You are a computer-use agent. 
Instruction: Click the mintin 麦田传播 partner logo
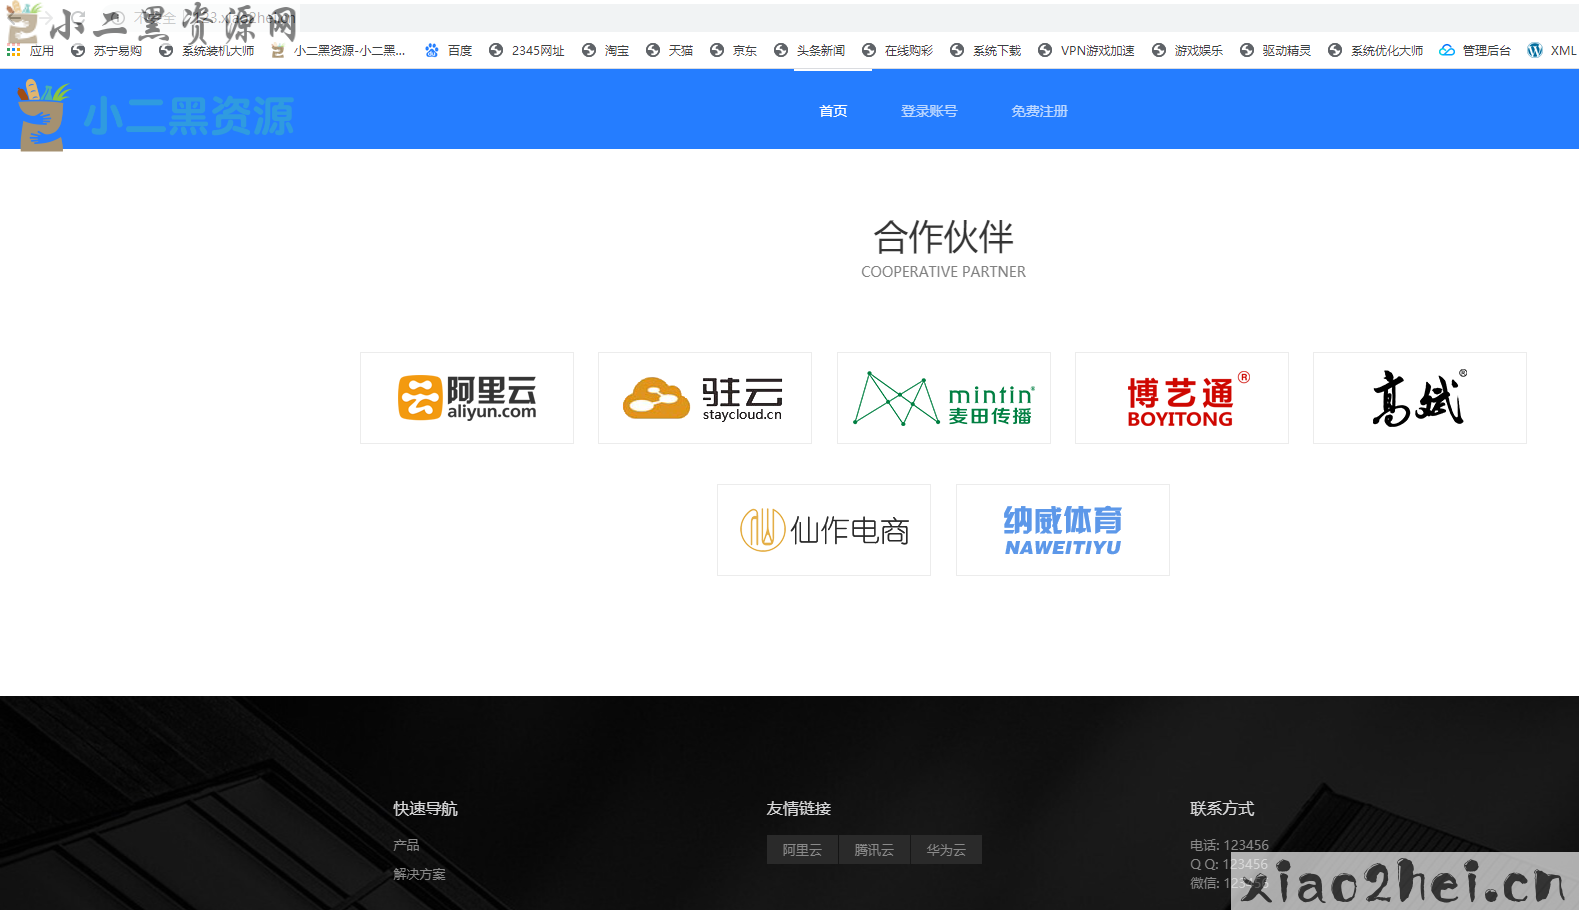[x=944, y=398]
